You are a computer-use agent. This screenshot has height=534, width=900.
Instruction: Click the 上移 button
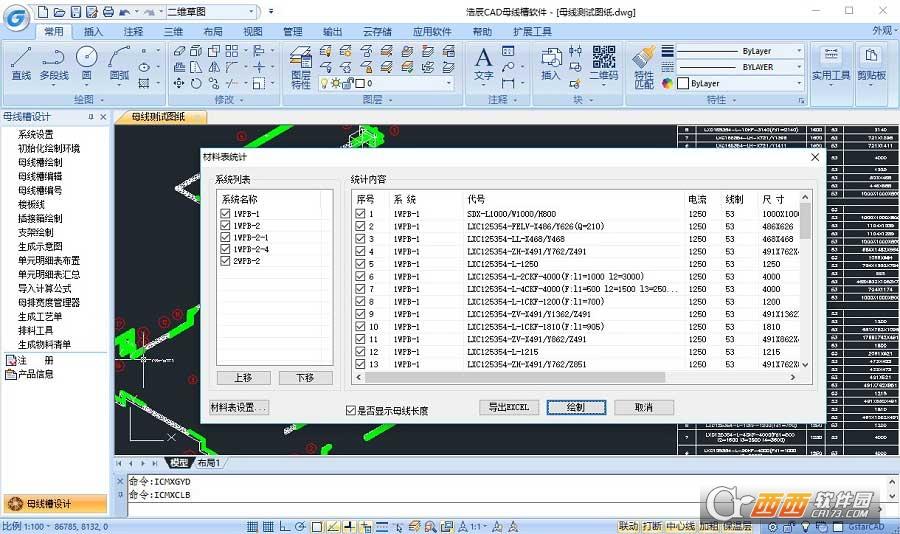tap(243, 377)
